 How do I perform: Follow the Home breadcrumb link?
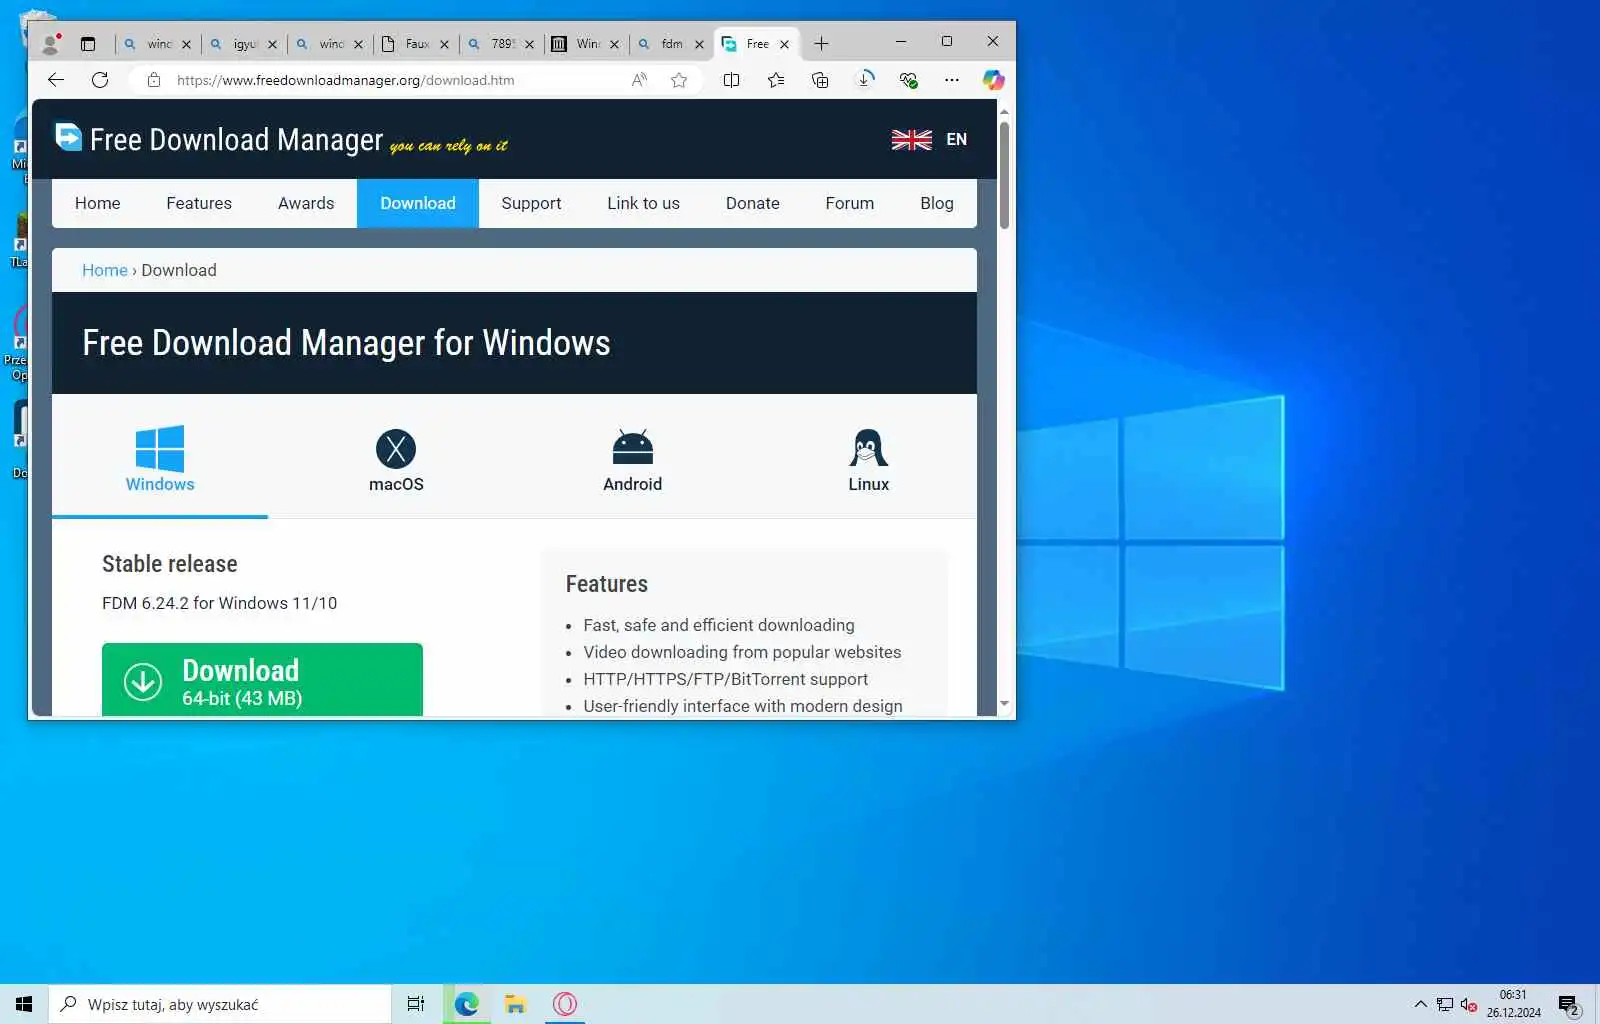pos(104,270)
